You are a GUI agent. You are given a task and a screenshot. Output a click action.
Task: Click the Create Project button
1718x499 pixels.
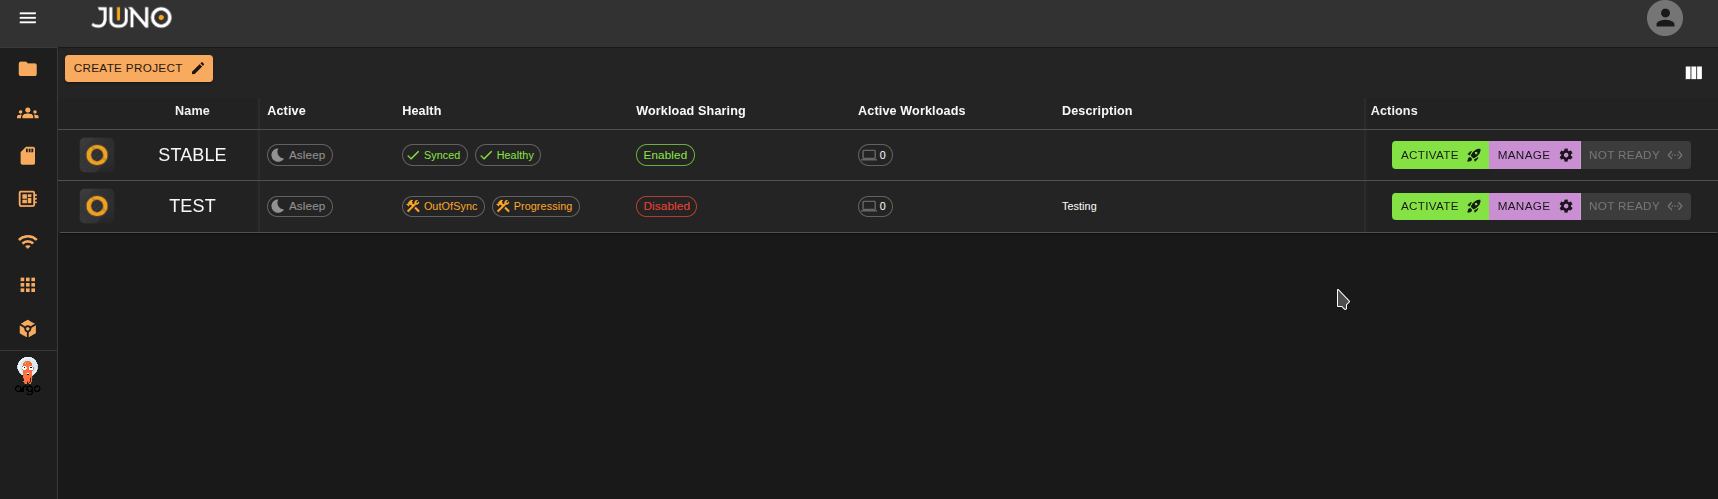coord(139,68)
